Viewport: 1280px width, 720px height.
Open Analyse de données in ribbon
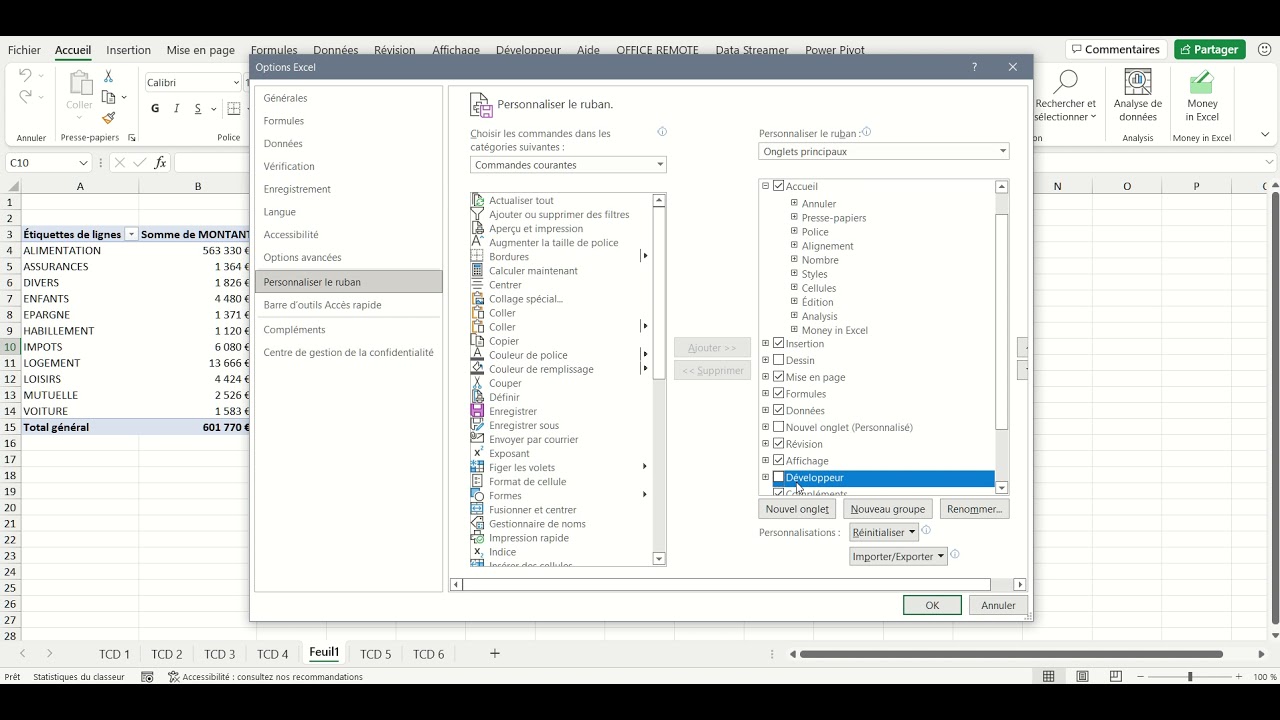click(x=1138, y=96)
